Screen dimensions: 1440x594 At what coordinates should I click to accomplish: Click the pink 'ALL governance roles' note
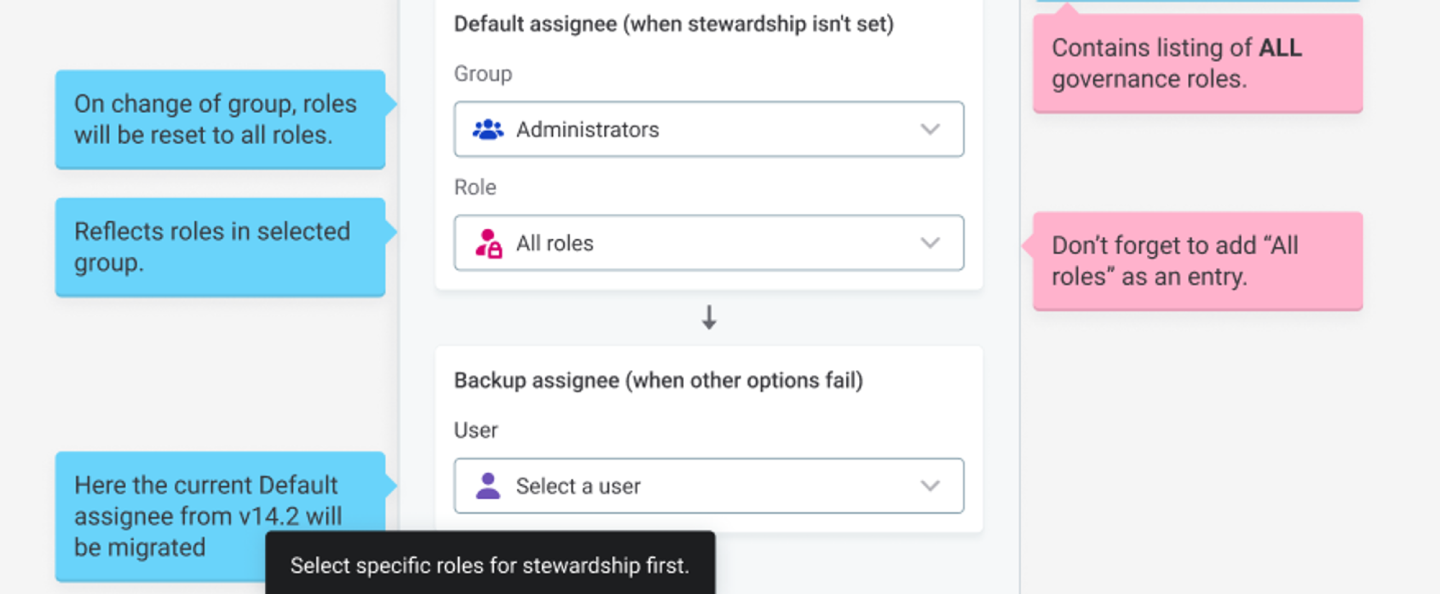point(1197,63)
